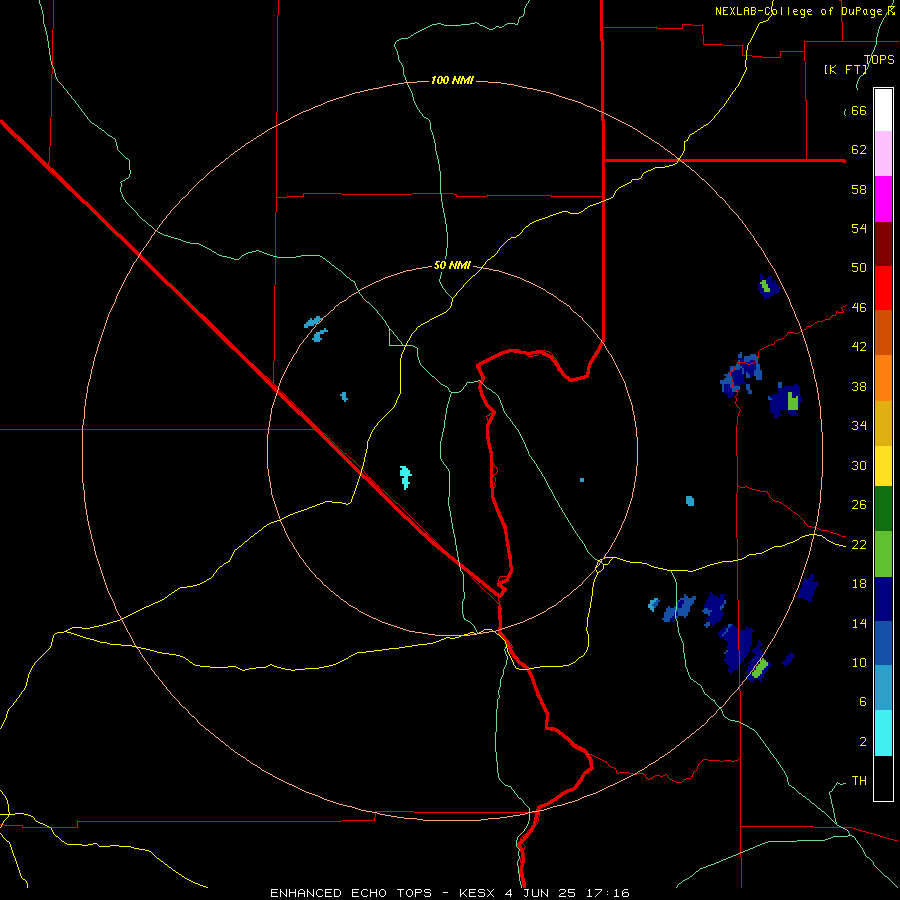Click the "26" legend value
Screen dimensions: 900x900
[859, 505]
